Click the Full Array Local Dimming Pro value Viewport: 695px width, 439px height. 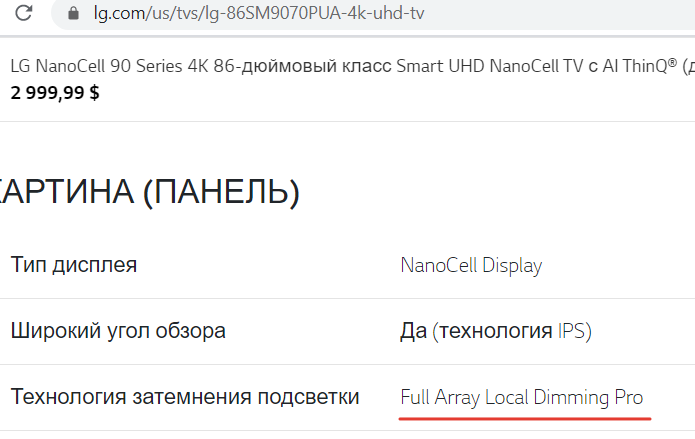coord(521,397)
